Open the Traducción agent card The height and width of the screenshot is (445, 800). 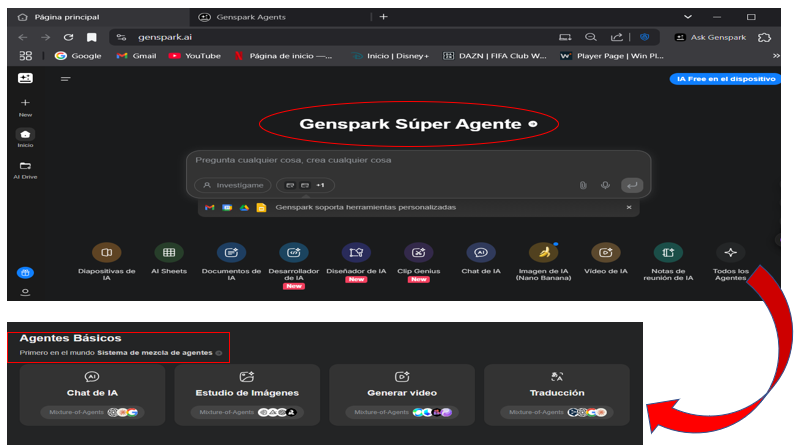pos(557,395)
